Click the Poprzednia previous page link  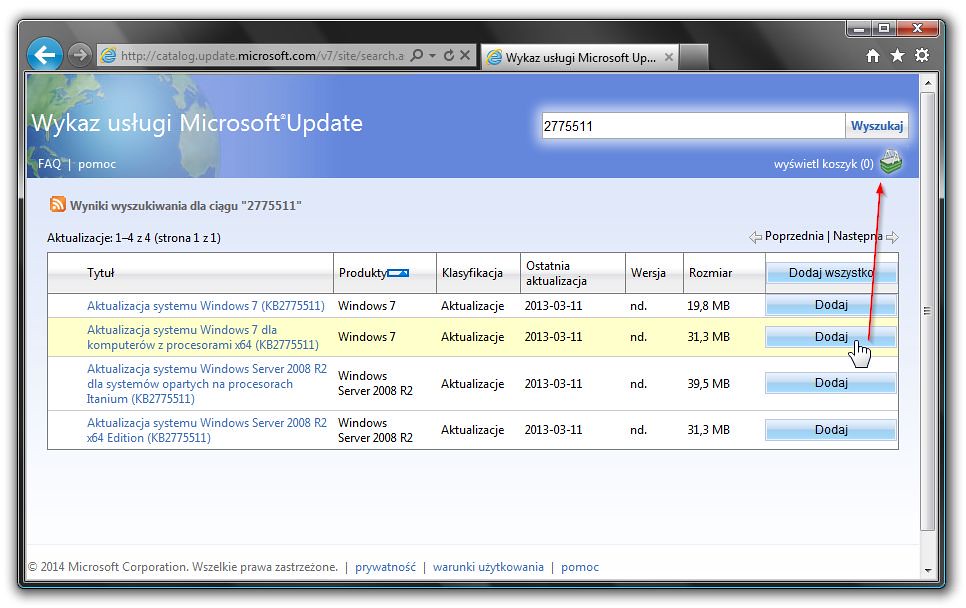(x=794, y=236)
